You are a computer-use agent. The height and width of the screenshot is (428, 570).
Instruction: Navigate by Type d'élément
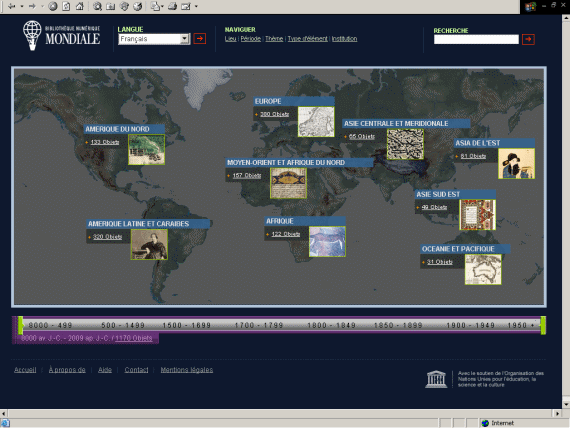[308, 39]
